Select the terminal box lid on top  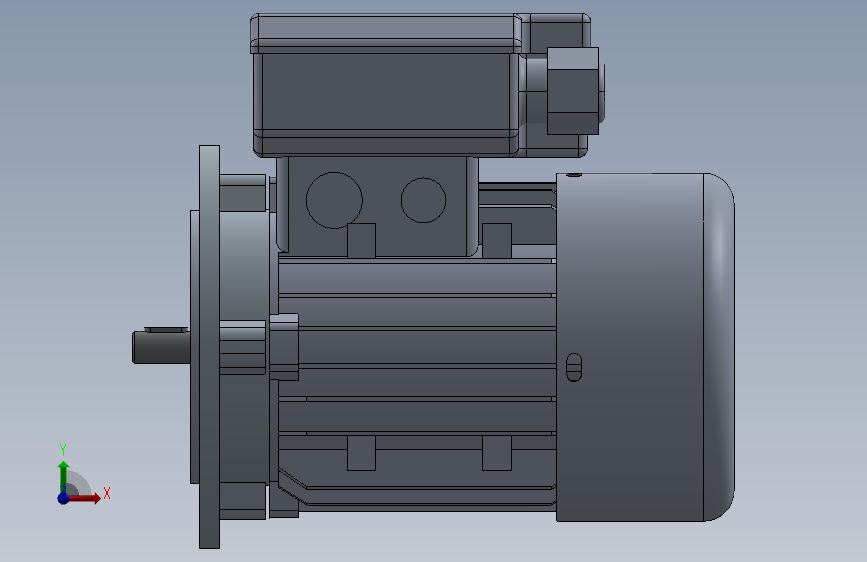click(x=386, y=34)
